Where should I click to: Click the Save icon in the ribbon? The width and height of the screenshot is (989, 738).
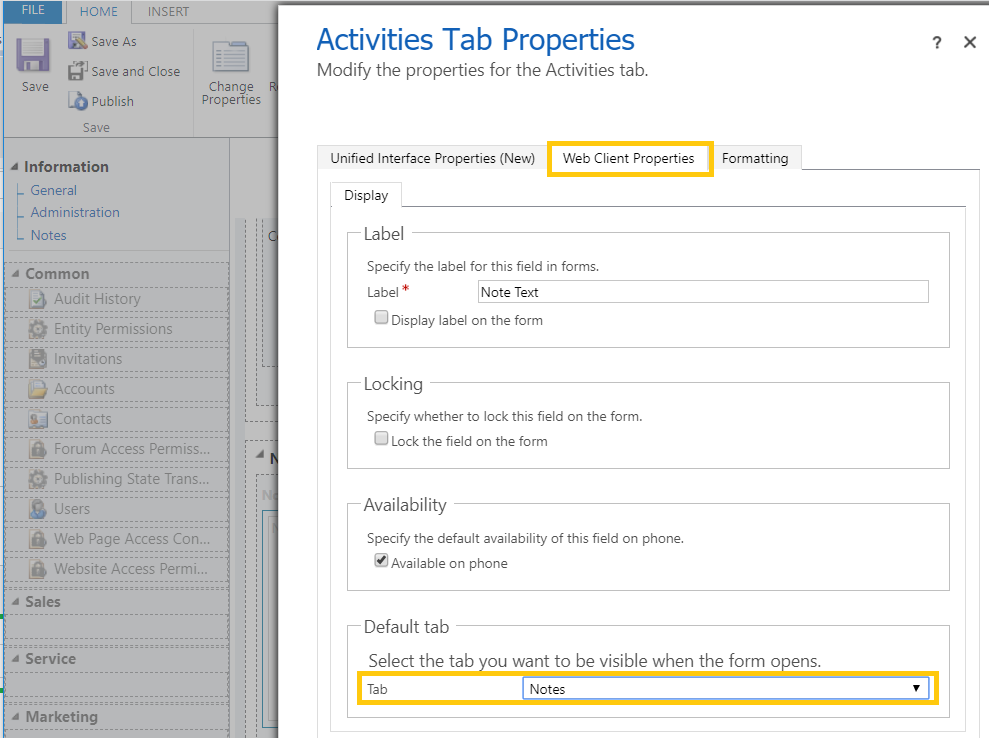coord(33,62)
